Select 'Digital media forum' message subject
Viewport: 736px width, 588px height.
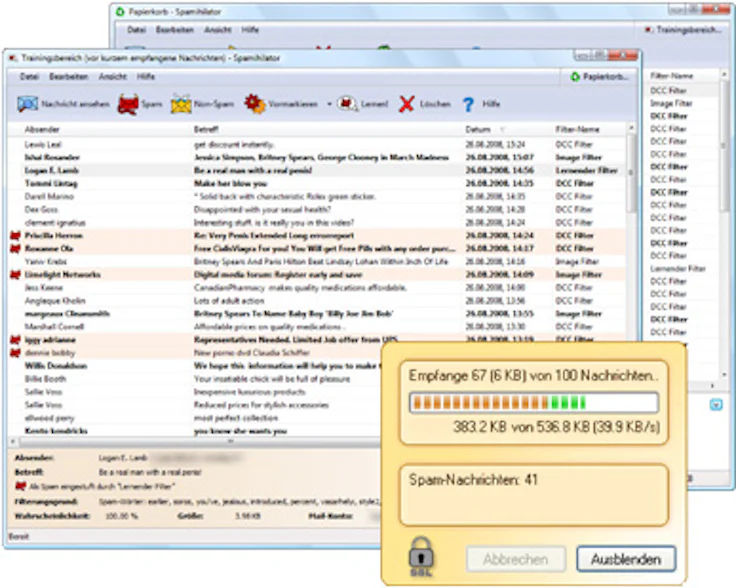pyautogui.click(x=278, y=275)
